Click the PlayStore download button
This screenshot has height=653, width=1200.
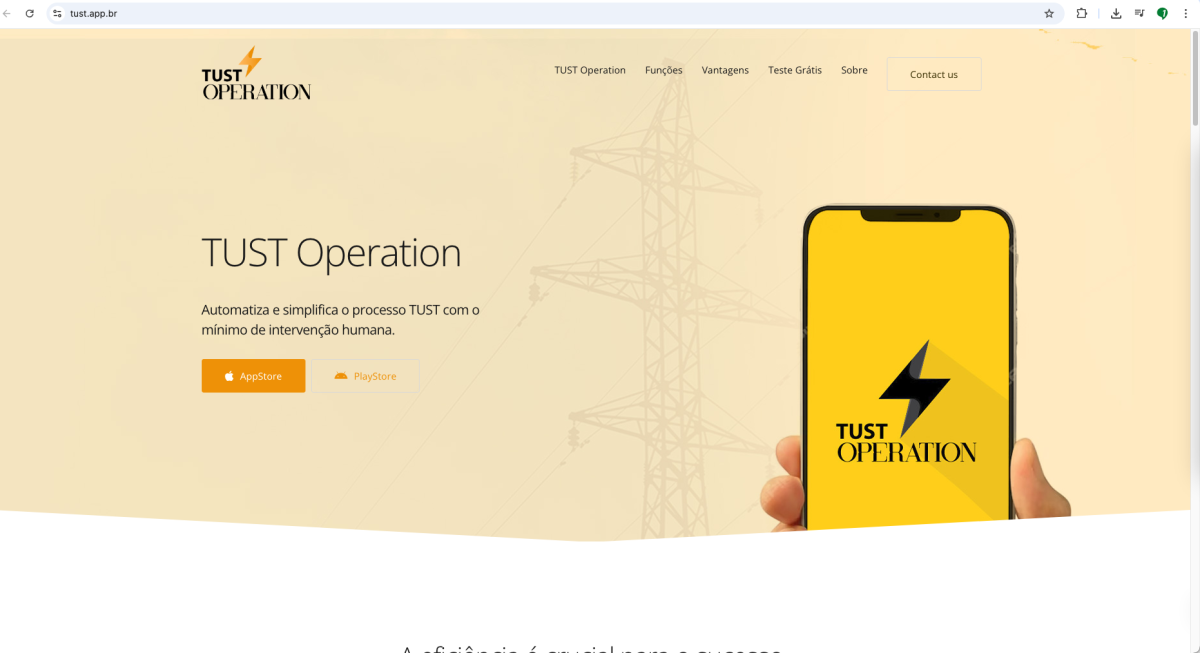coord(365,376)
